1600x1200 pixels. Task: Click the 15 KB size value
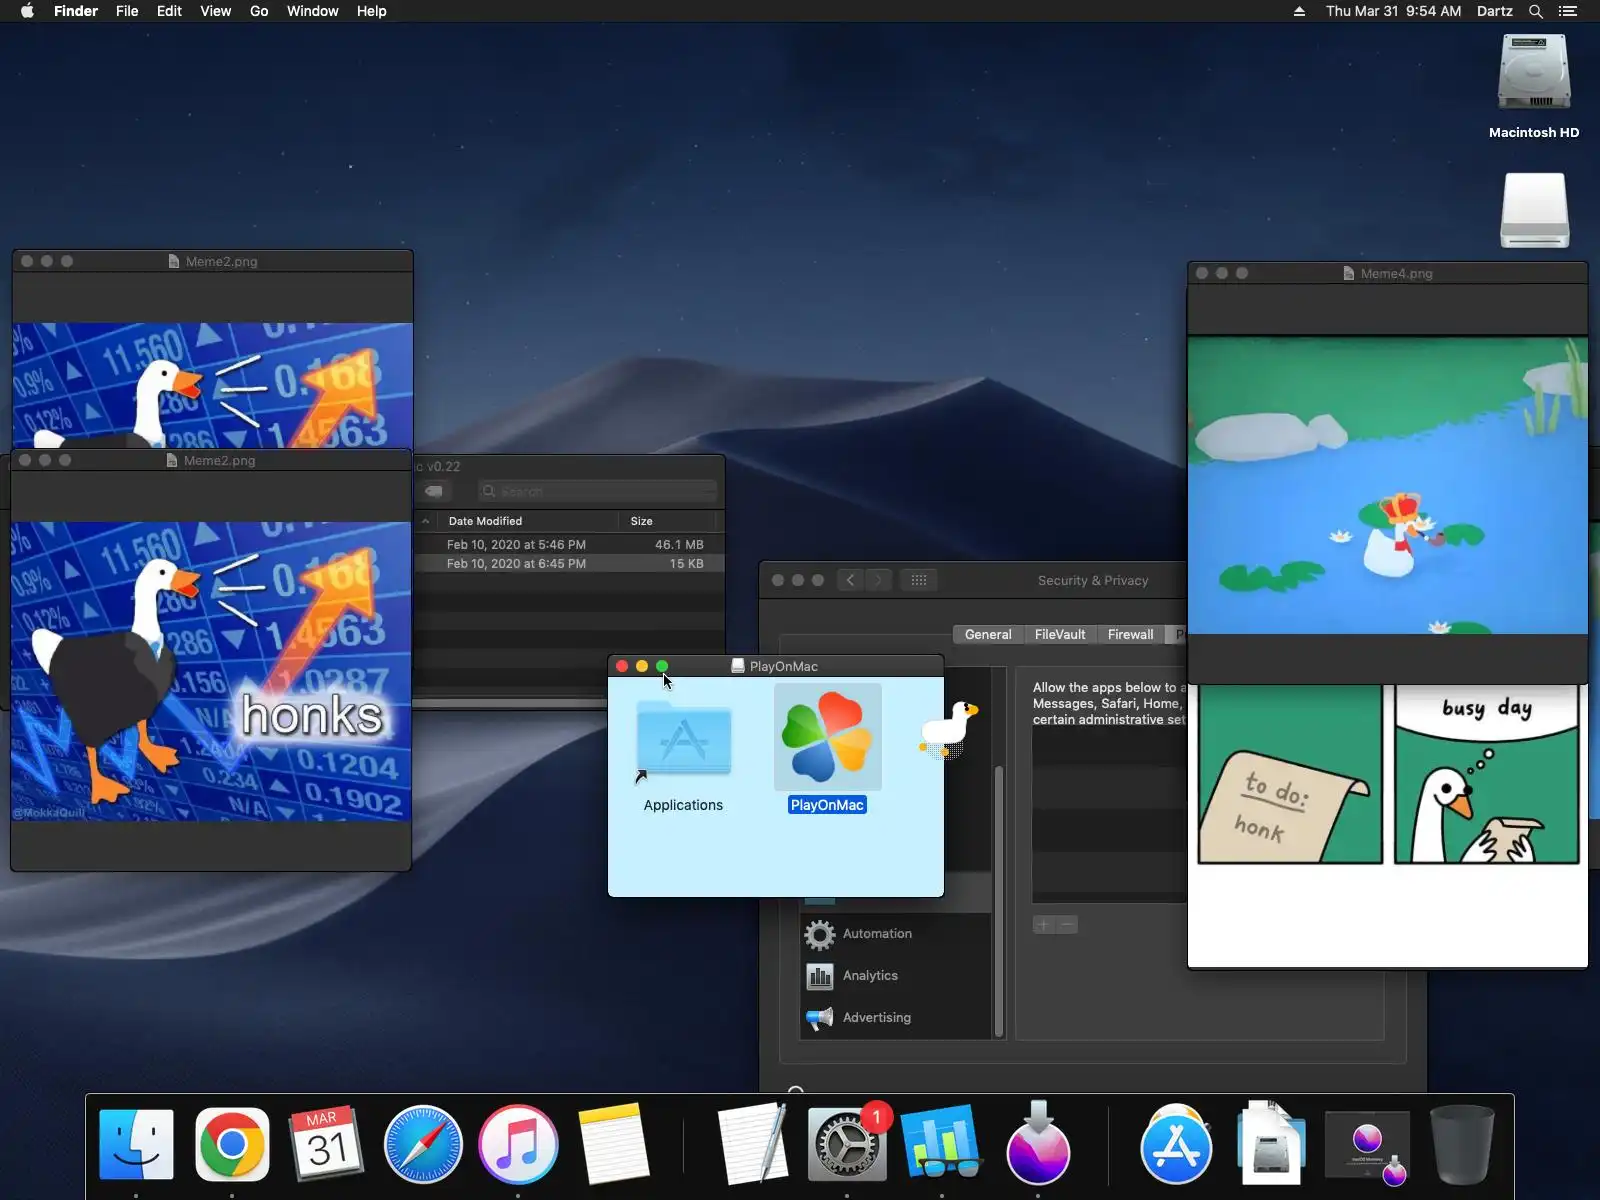687,564
